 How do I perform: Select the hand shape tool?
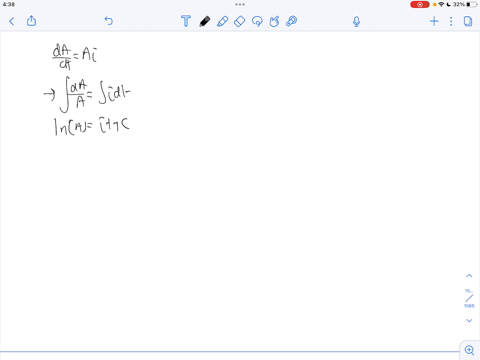[274, 21]
